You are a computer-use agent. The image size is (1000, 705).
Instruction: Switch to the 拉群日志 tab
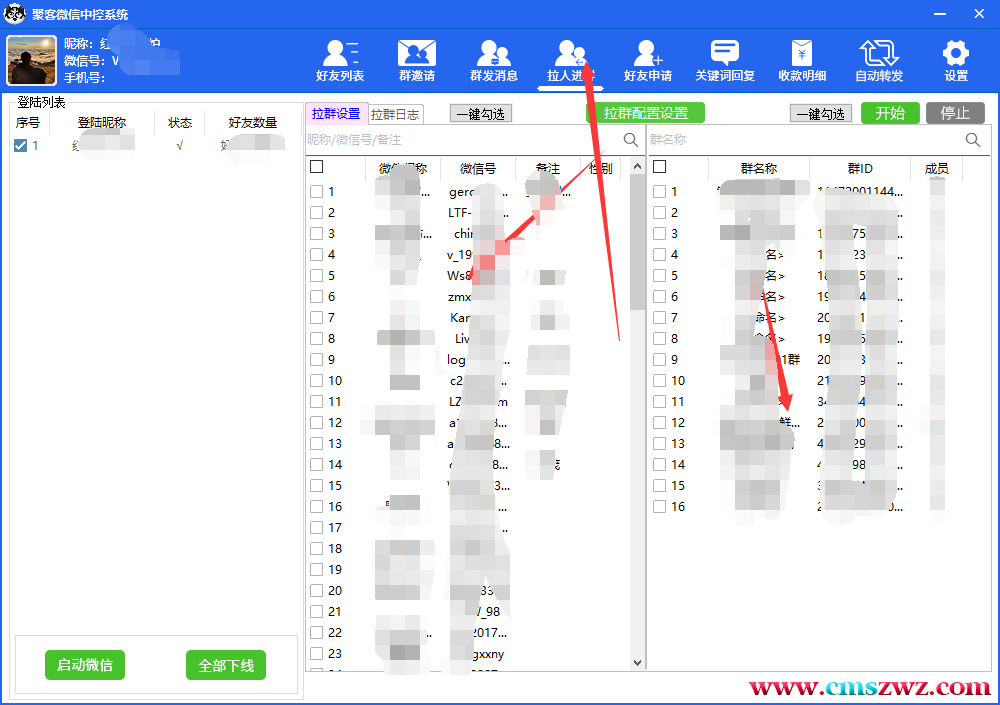click(395, 114)
